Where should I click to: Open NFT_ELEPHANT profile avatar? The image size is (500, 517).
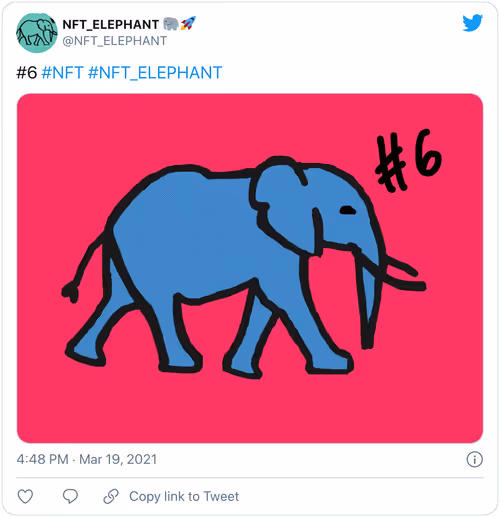coord(37,33)
